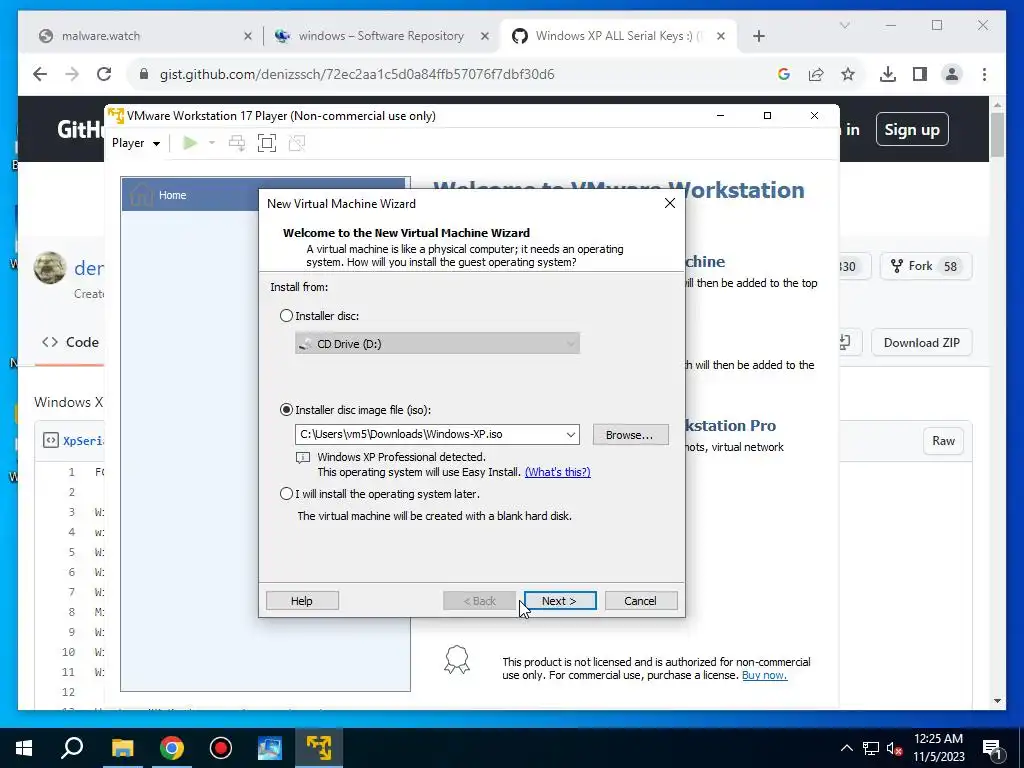Open Chrome's three-dot menu
The width and height of the screenshot is (1024, 768).
coord(984,74)
